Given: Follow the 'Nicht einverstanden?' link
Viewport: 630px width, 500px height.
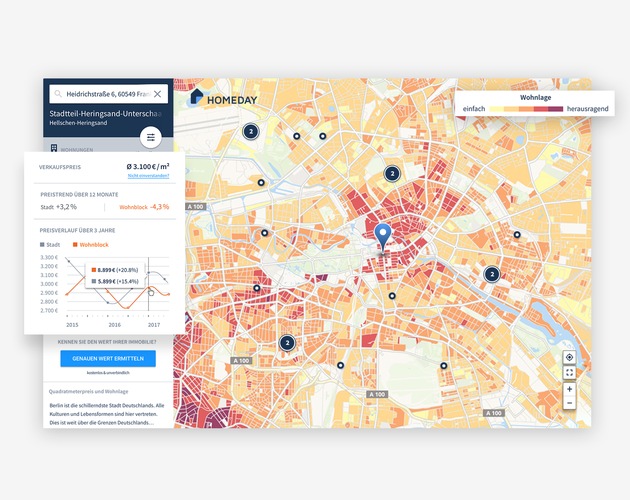Looking at the screenshot, I should pyautogui.click(x=148, y=176).
